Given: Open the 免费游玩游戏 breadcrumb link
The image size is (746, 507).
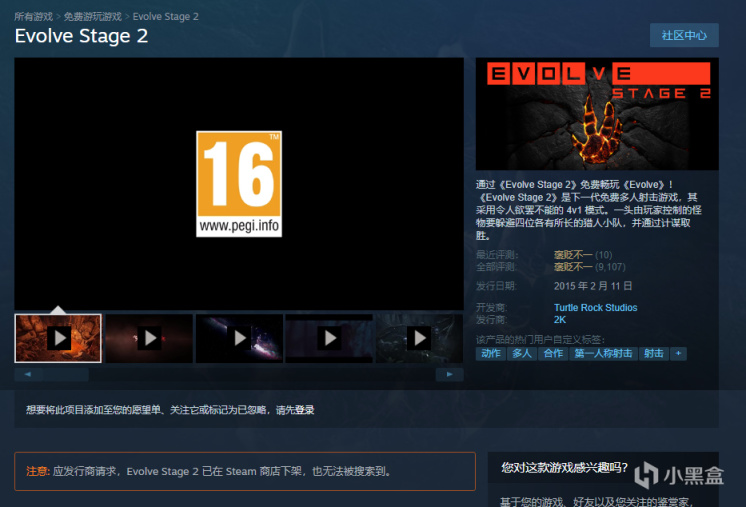Looking at the screenshot, I should click(93, 17).
